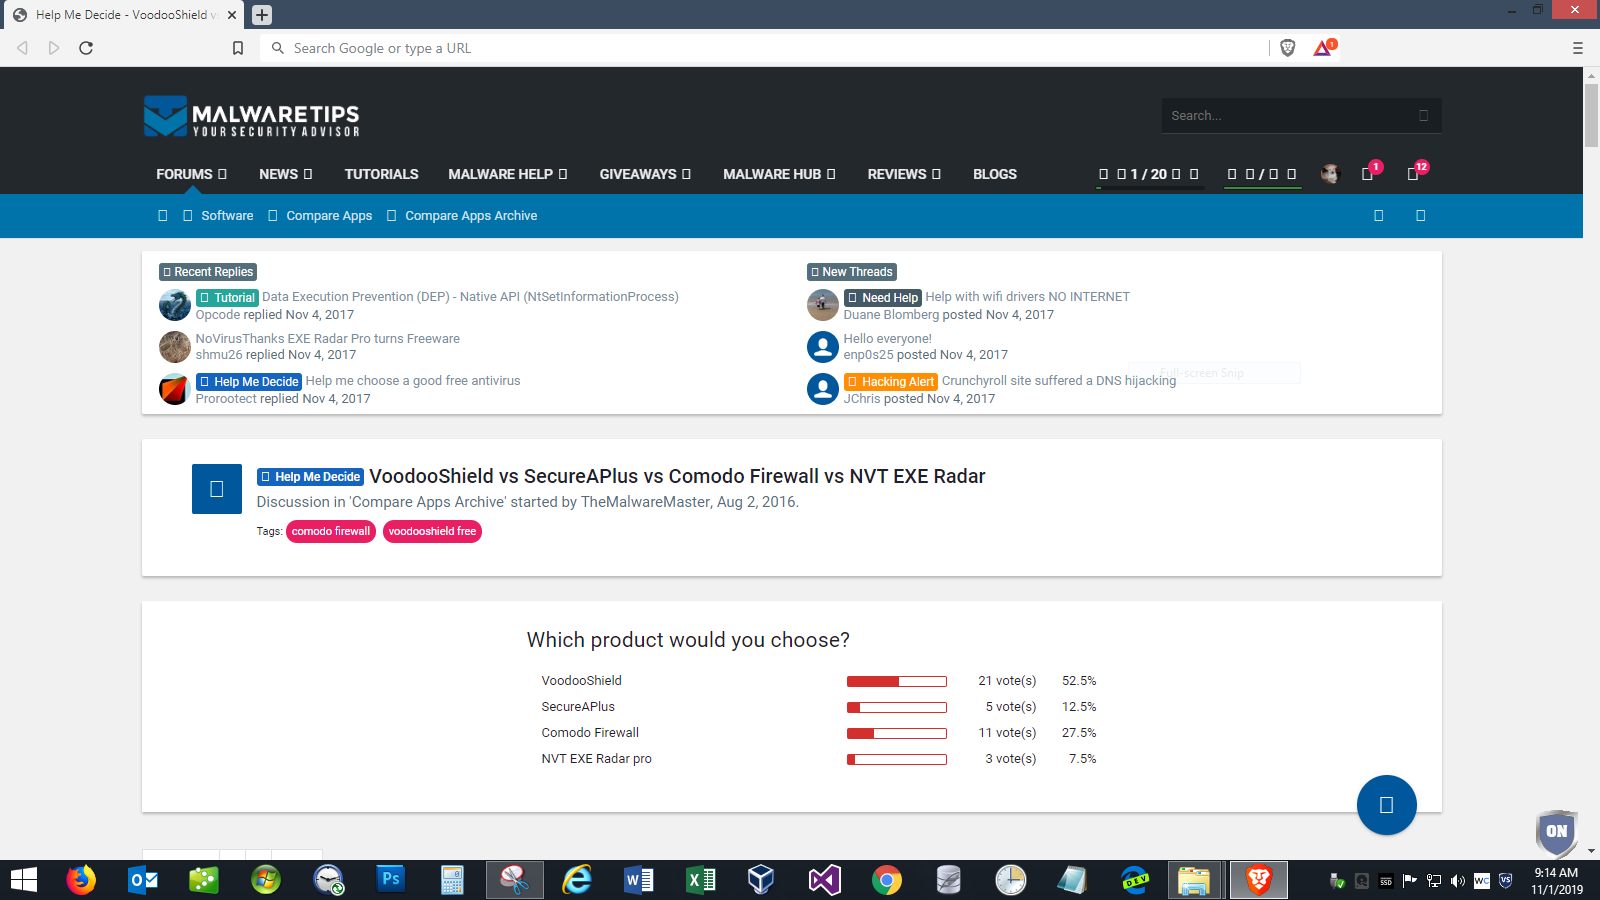Viewport: 1600px width, 900px height.
Task: Expand the GIVEAWAYS menu
Action: pos(645,174)
